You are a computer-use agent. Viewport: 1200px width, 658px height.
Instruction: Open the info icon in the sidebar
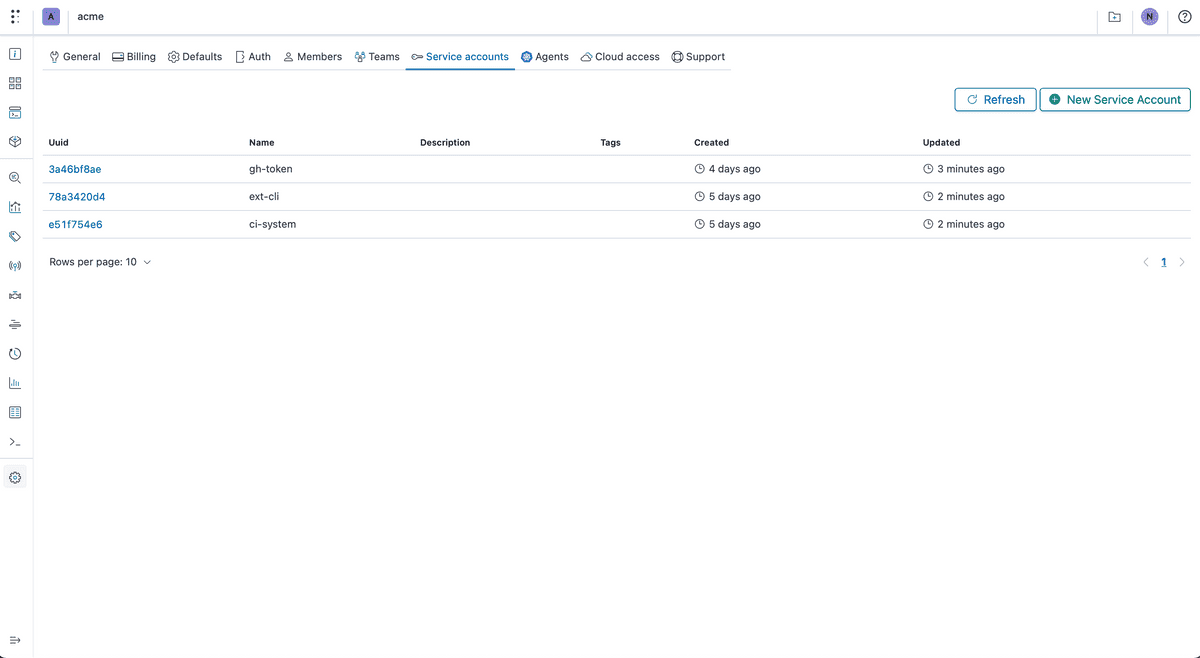click(x=15, y=54)
